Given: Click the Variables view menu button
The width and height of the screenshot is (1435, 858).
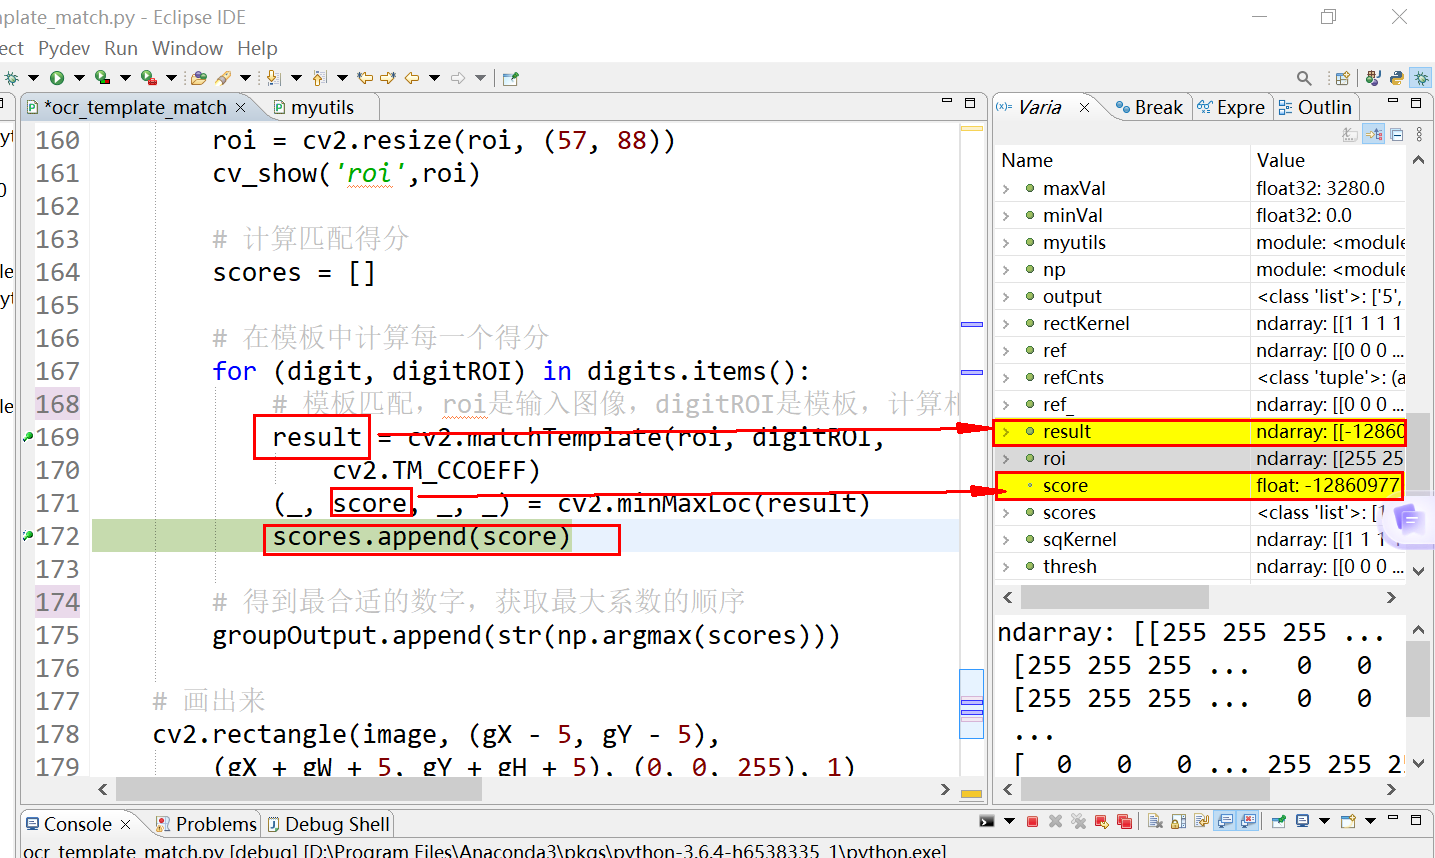Looking at the screenshot, I should 1419,134.
